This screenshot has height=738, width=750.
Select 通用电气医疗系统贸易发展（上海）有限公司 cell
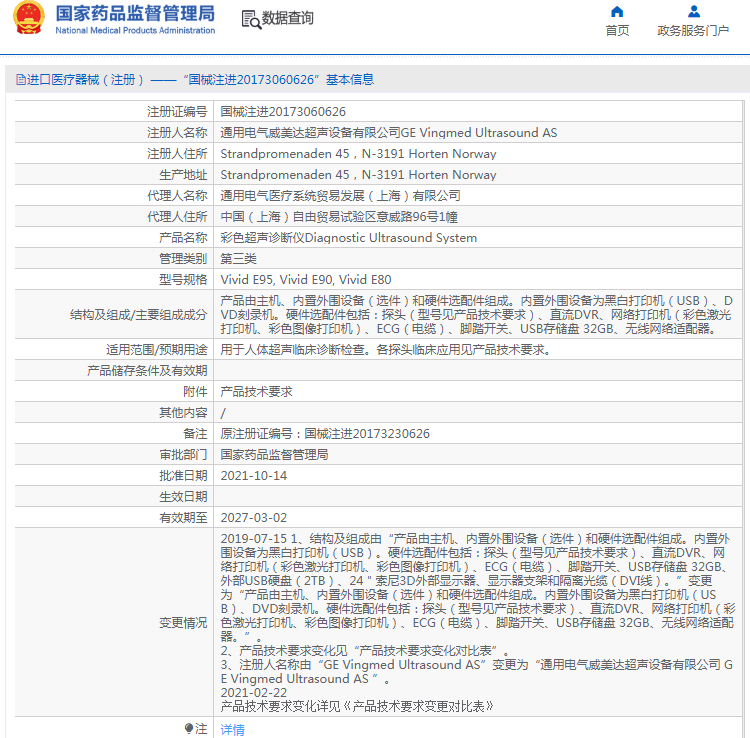340,196
